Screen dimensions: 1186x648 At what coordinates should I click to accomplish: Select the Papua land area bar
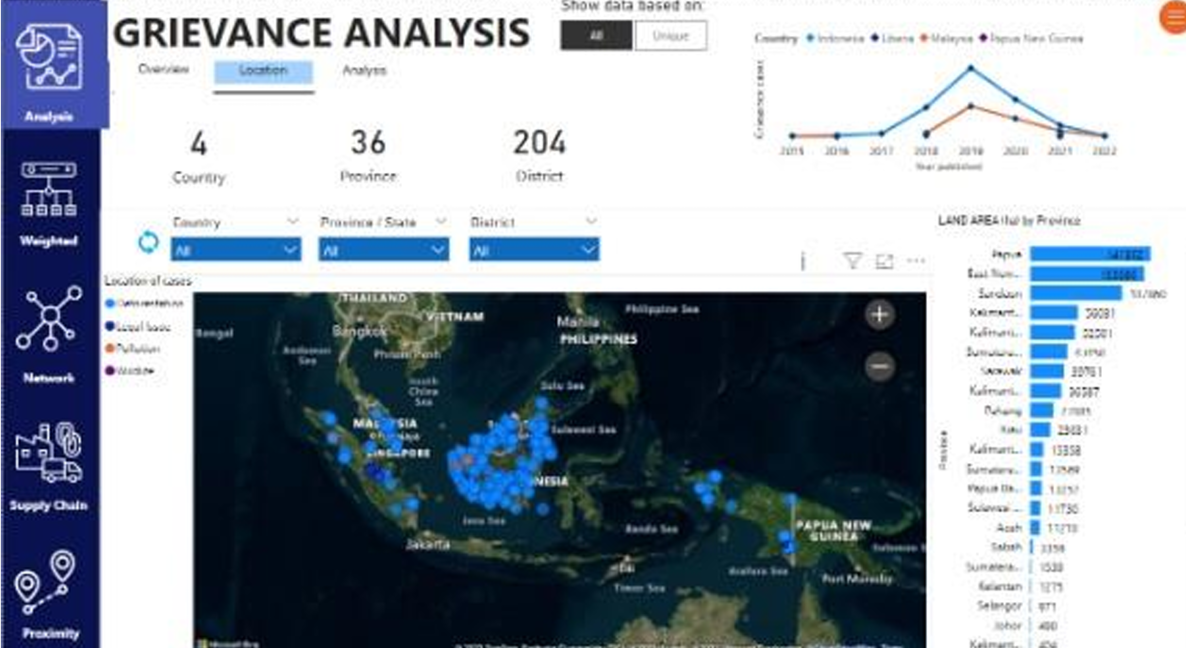coord(1090,254)
